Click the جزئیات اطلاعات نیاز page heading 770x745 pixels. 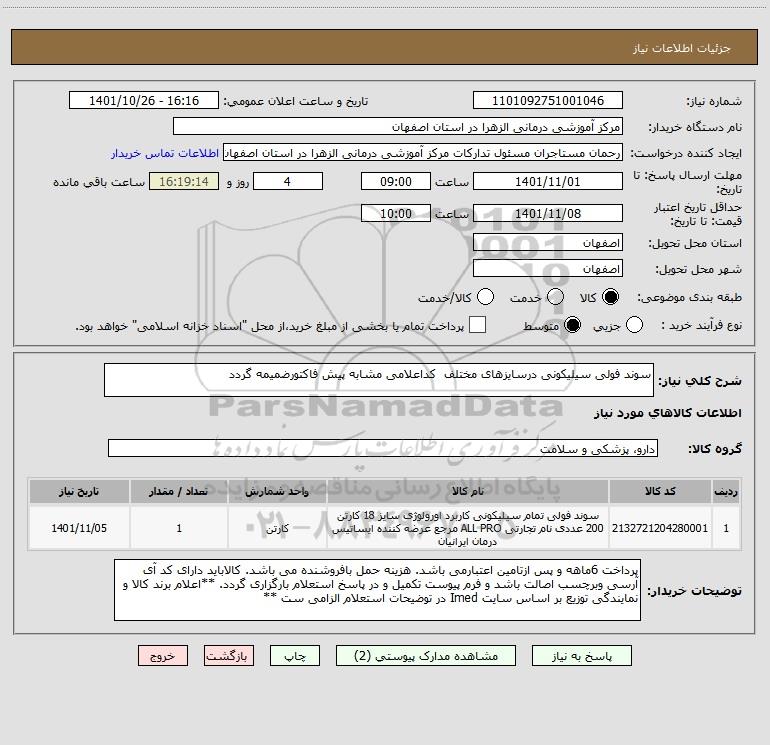[682, 48]
